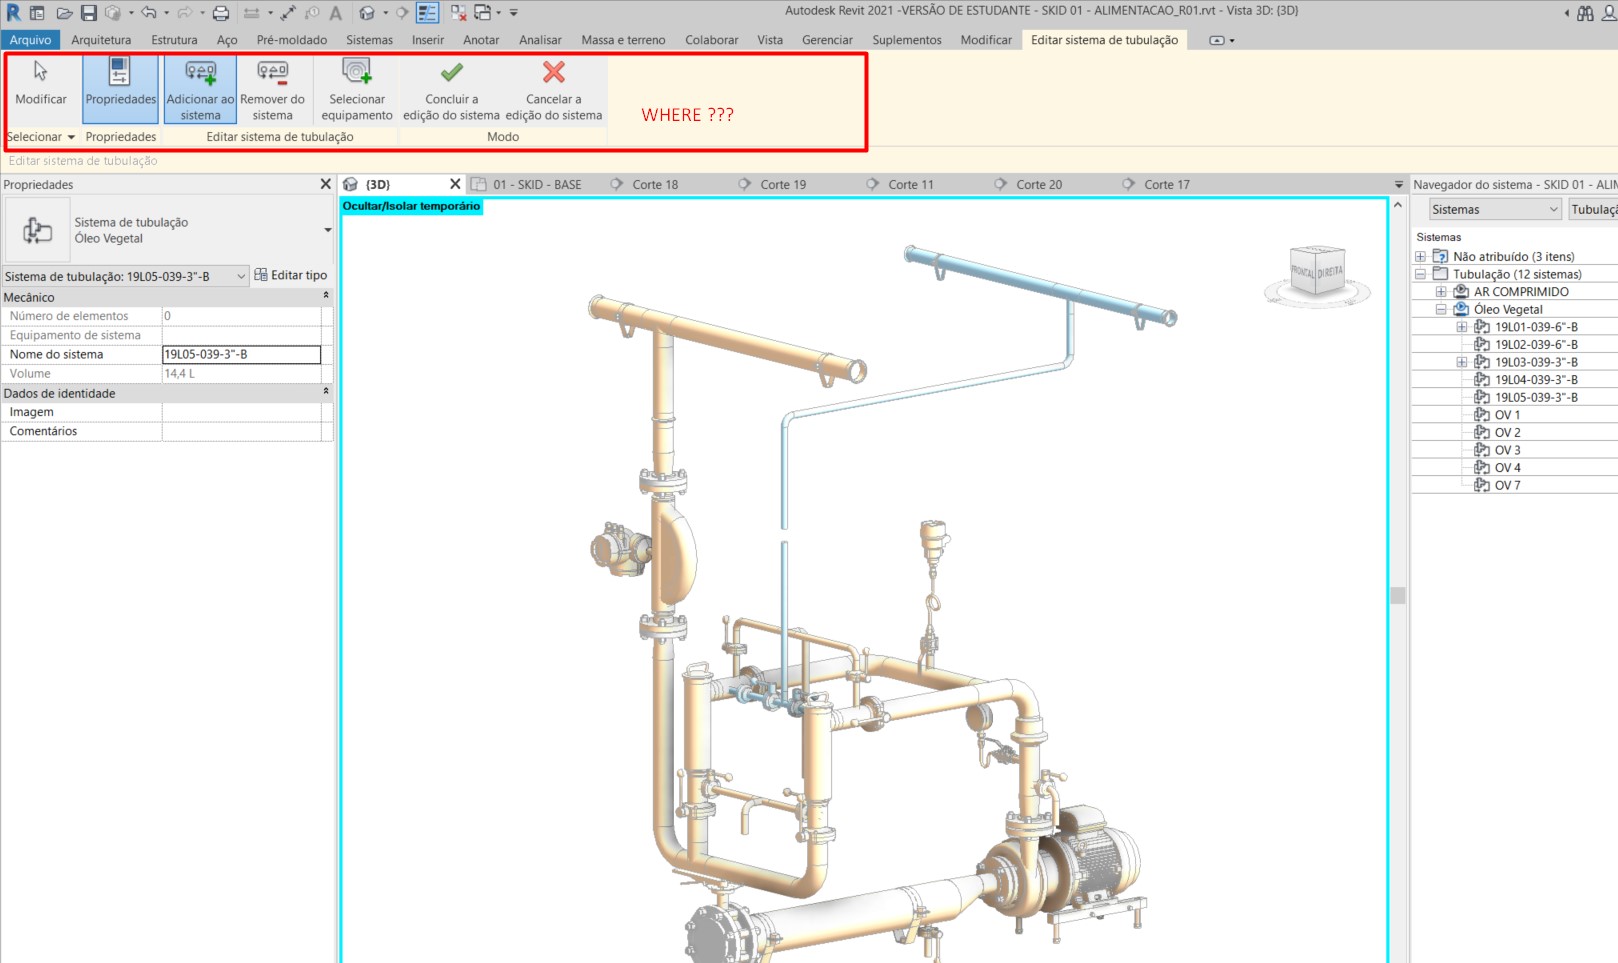Select the Remover do sistema tool
The image size is (1618, 963).
tap(272, 90)
